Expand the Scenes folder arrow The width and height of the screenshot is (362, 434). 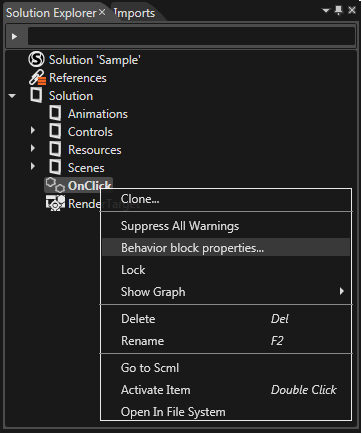(x=33, y=166)
